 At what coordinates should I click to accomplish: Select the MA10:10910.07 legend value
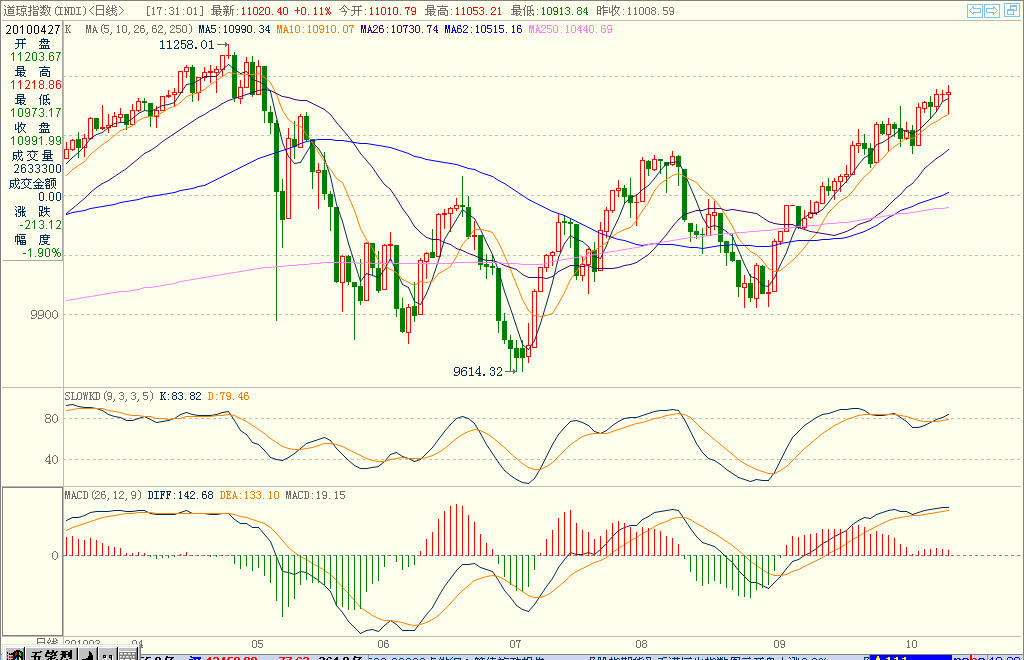(x=315, y=29)
